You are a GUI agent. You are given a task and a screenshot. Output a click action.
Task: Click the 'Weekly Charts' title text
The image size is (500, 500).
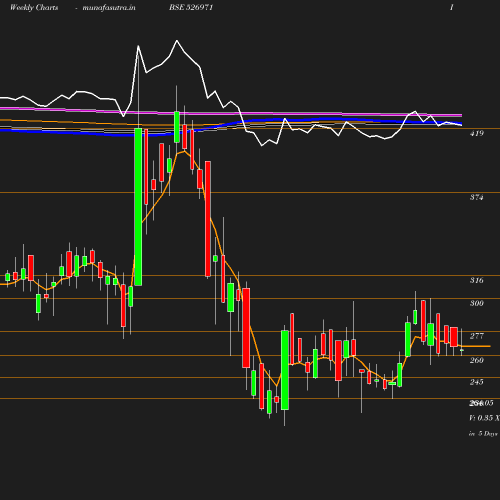(34, 7)
